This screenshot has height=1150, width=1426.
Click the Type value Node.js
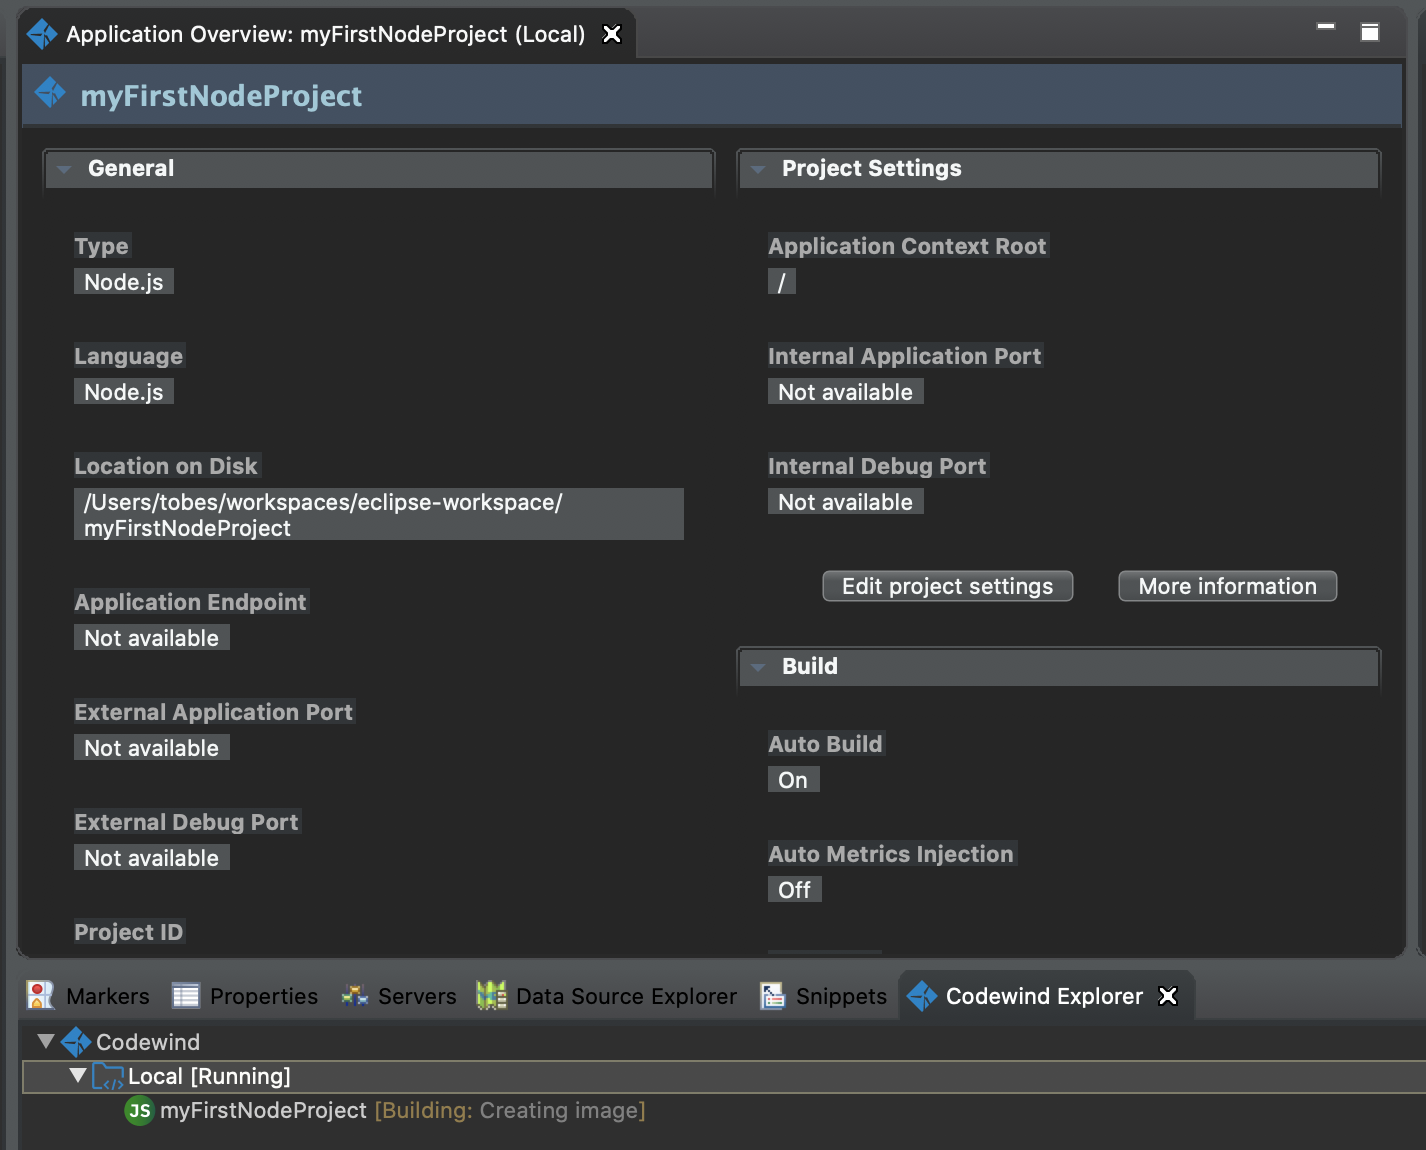click(124, 282)
